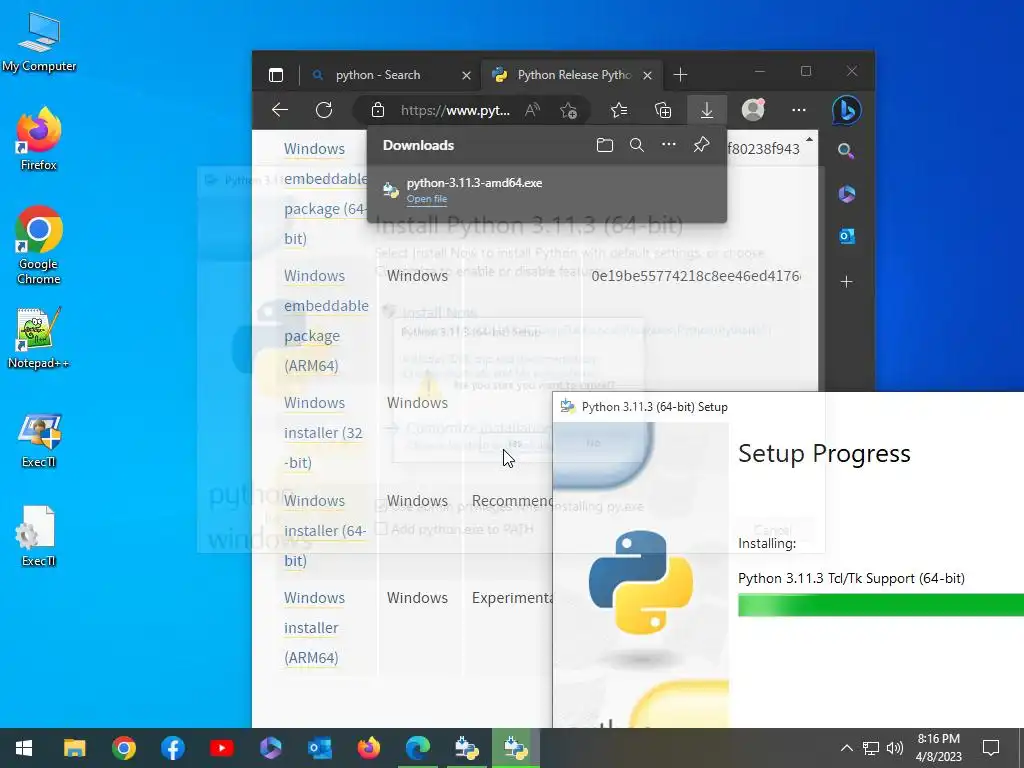Screen dimensions: 1024x768
Task: Open Outlook from the taskbar
Action: pyautogui.click(x=319, y=748)
